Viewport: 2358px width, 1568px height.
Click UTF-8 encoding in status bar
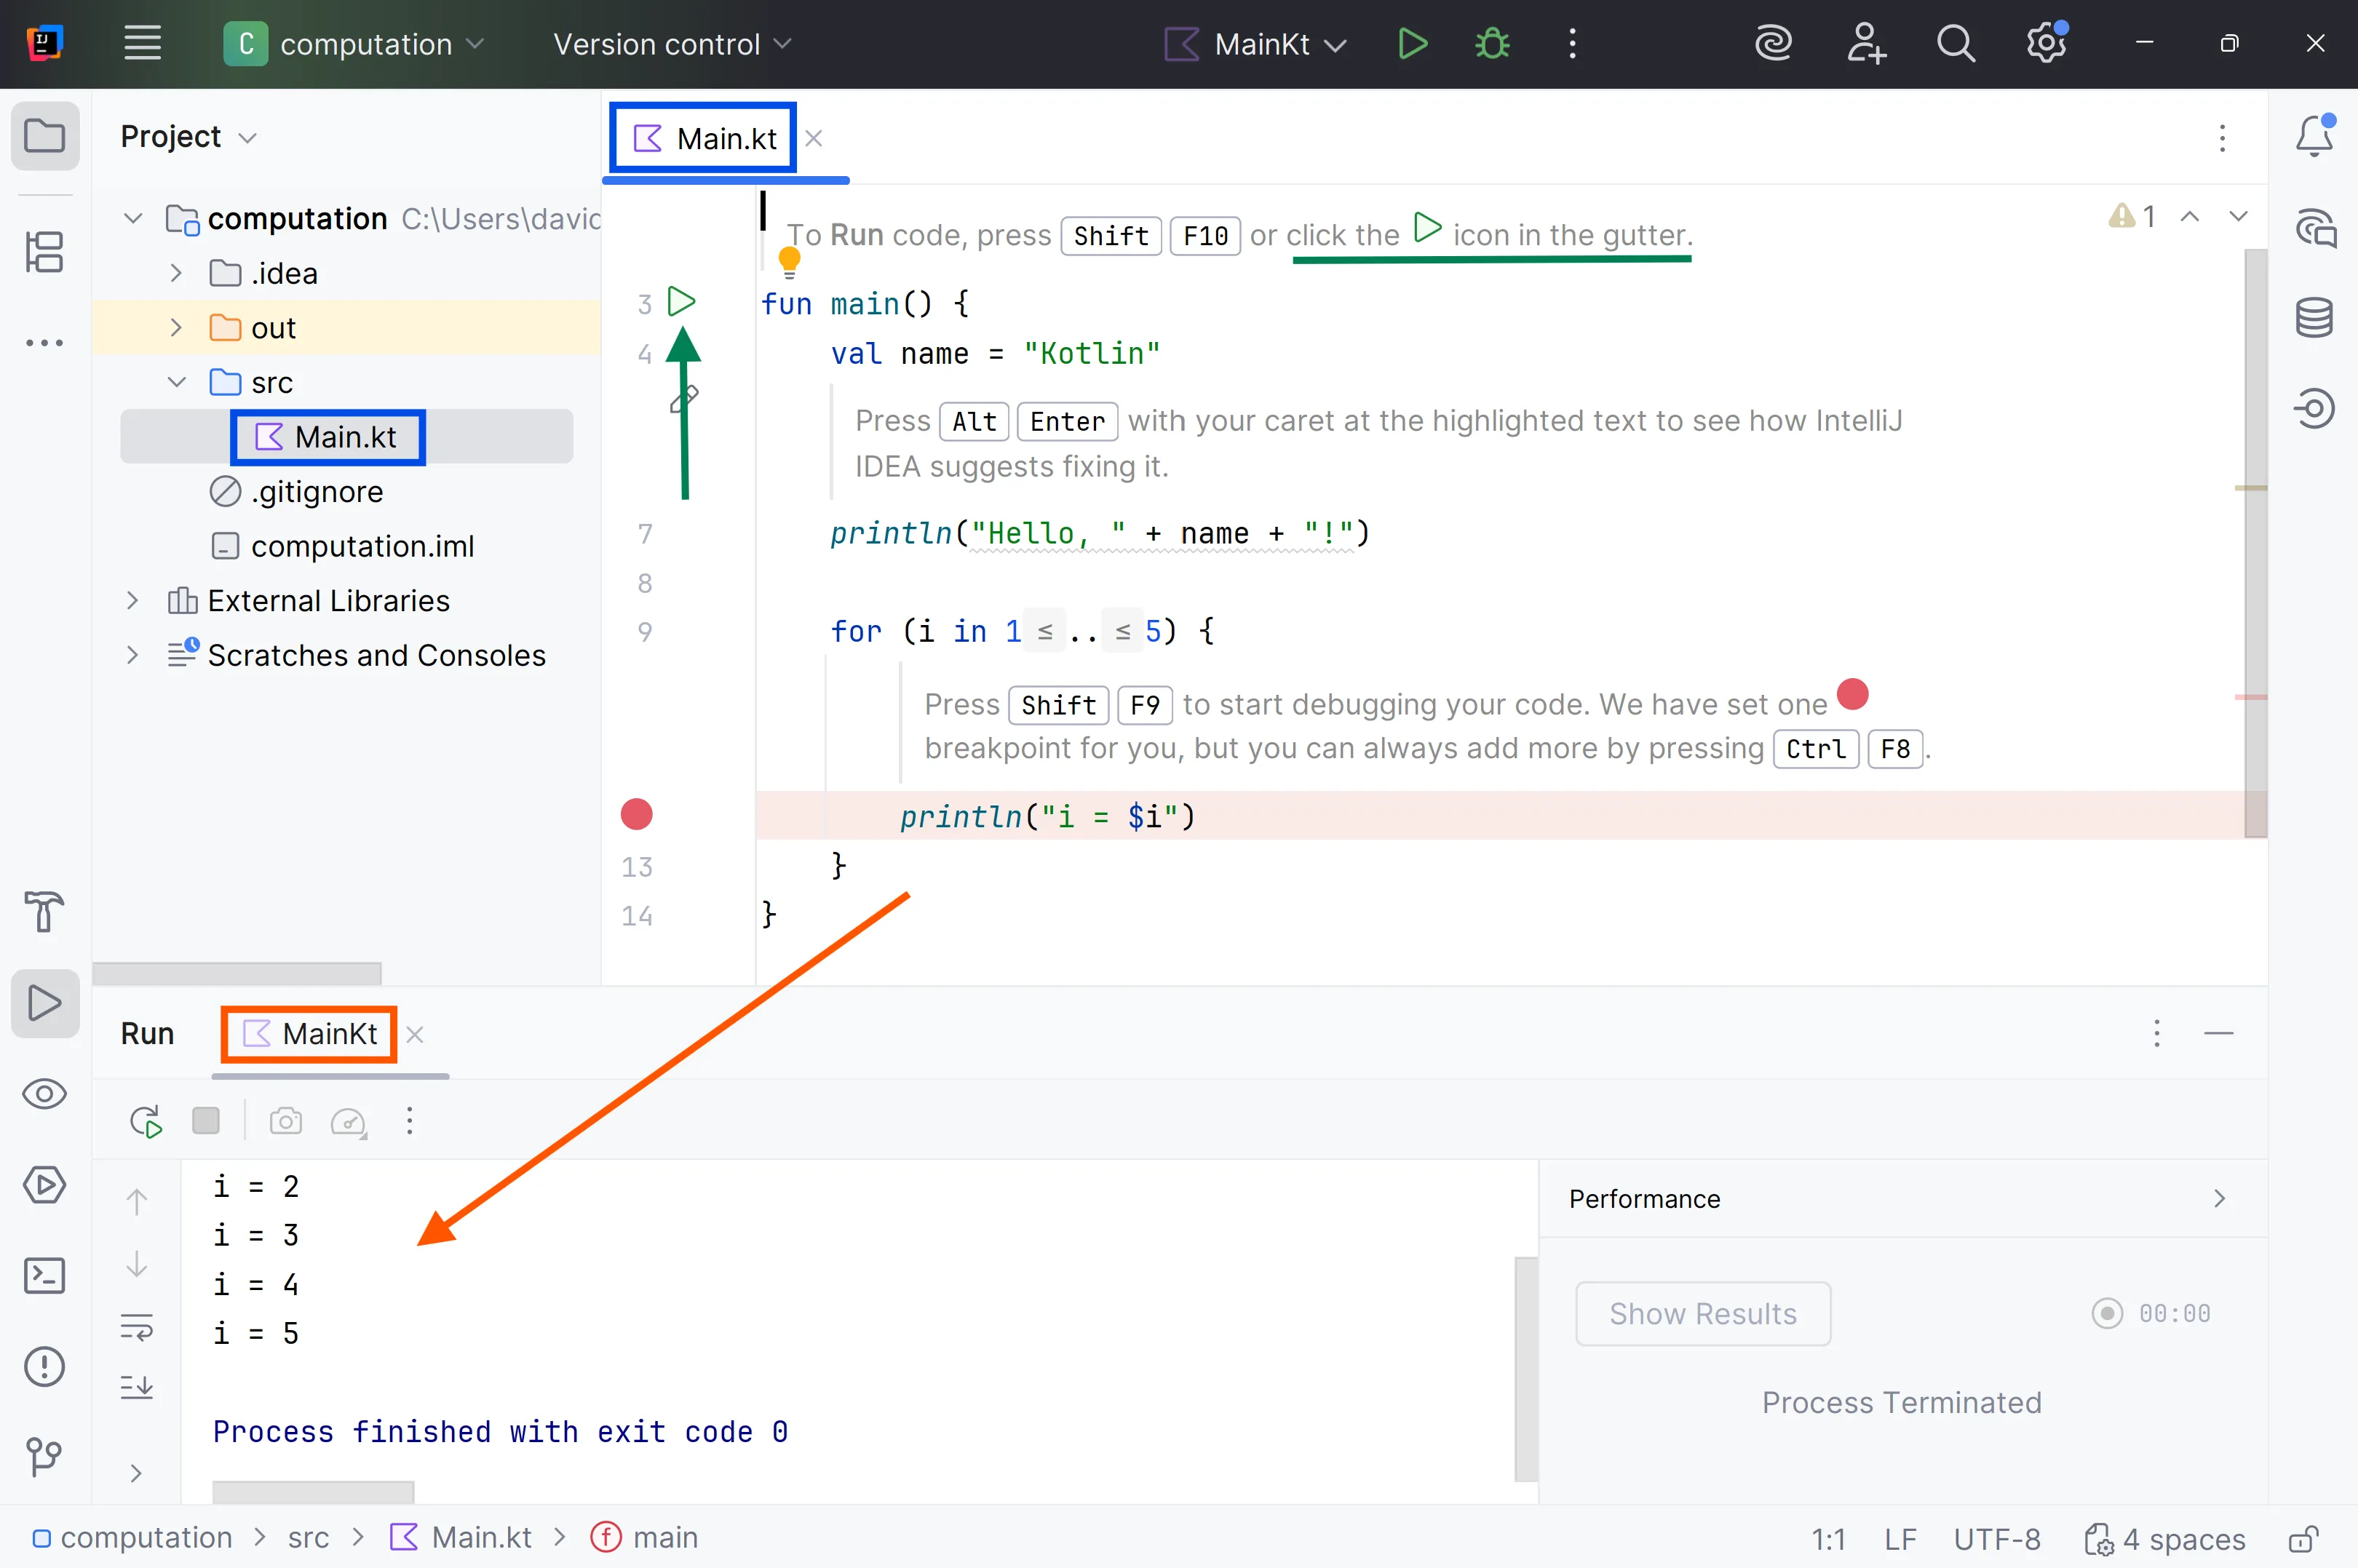point(1996,1538)
